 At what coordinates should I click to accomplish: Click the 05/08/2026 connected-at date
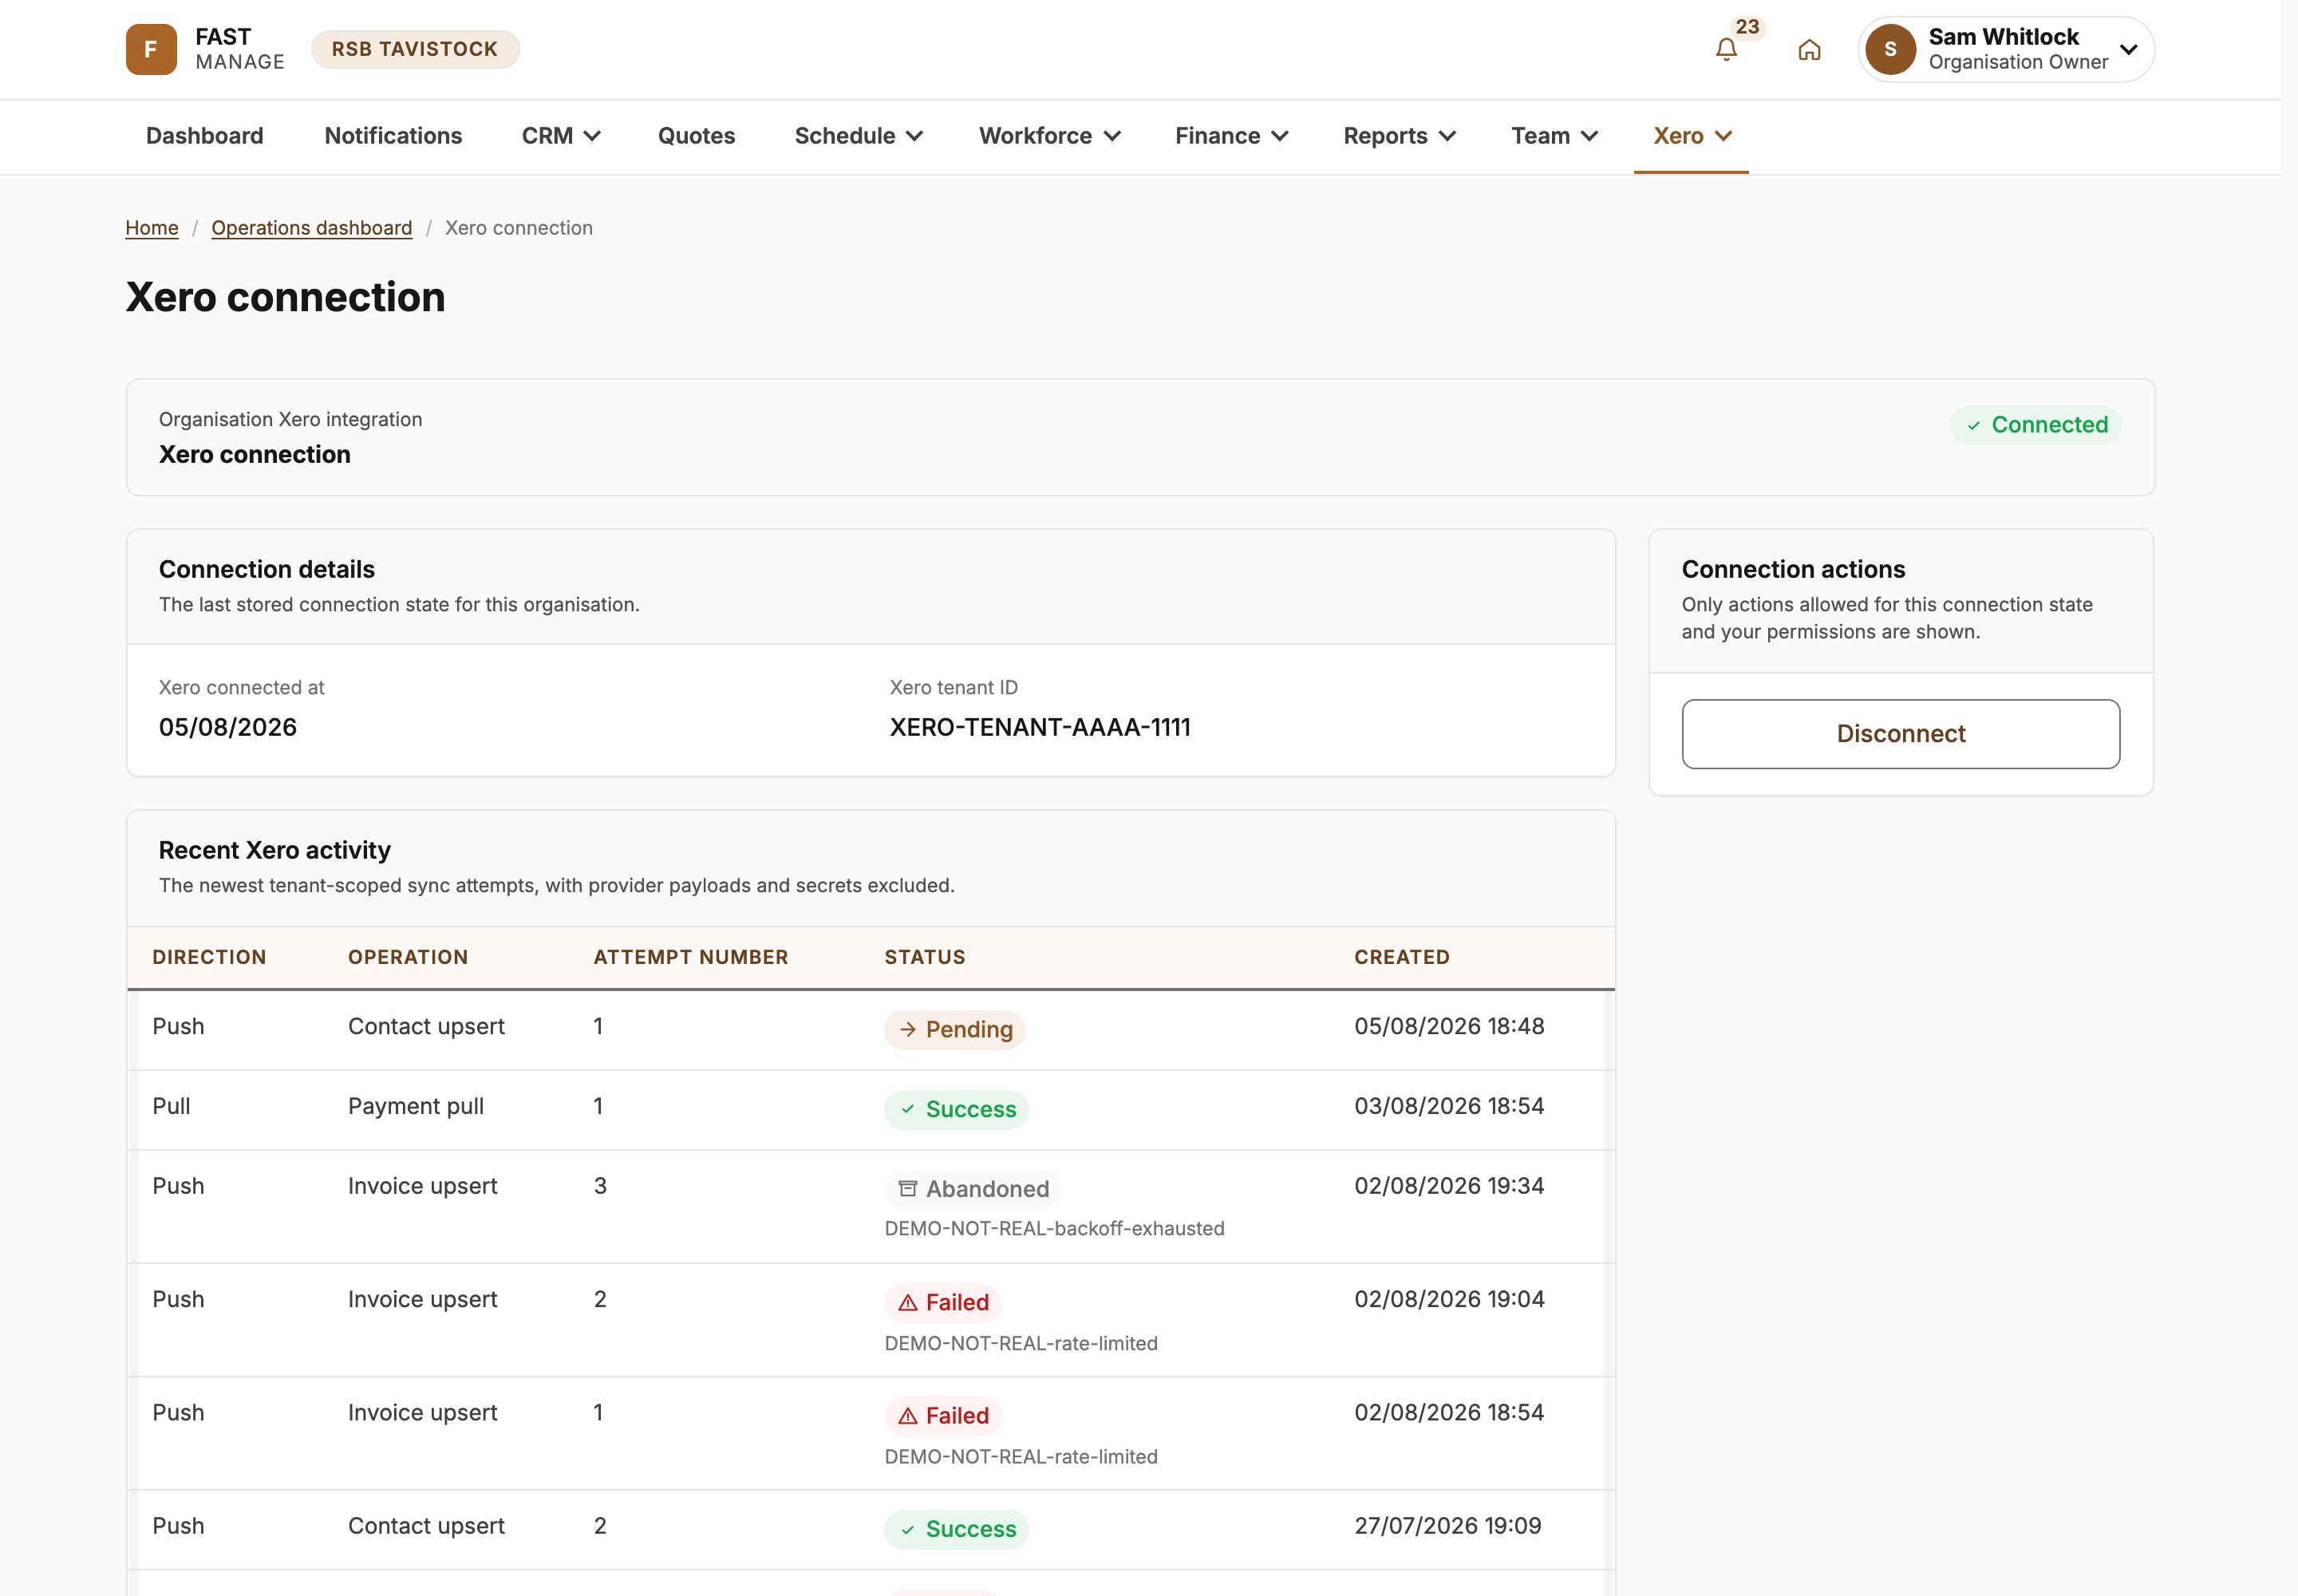228,727
